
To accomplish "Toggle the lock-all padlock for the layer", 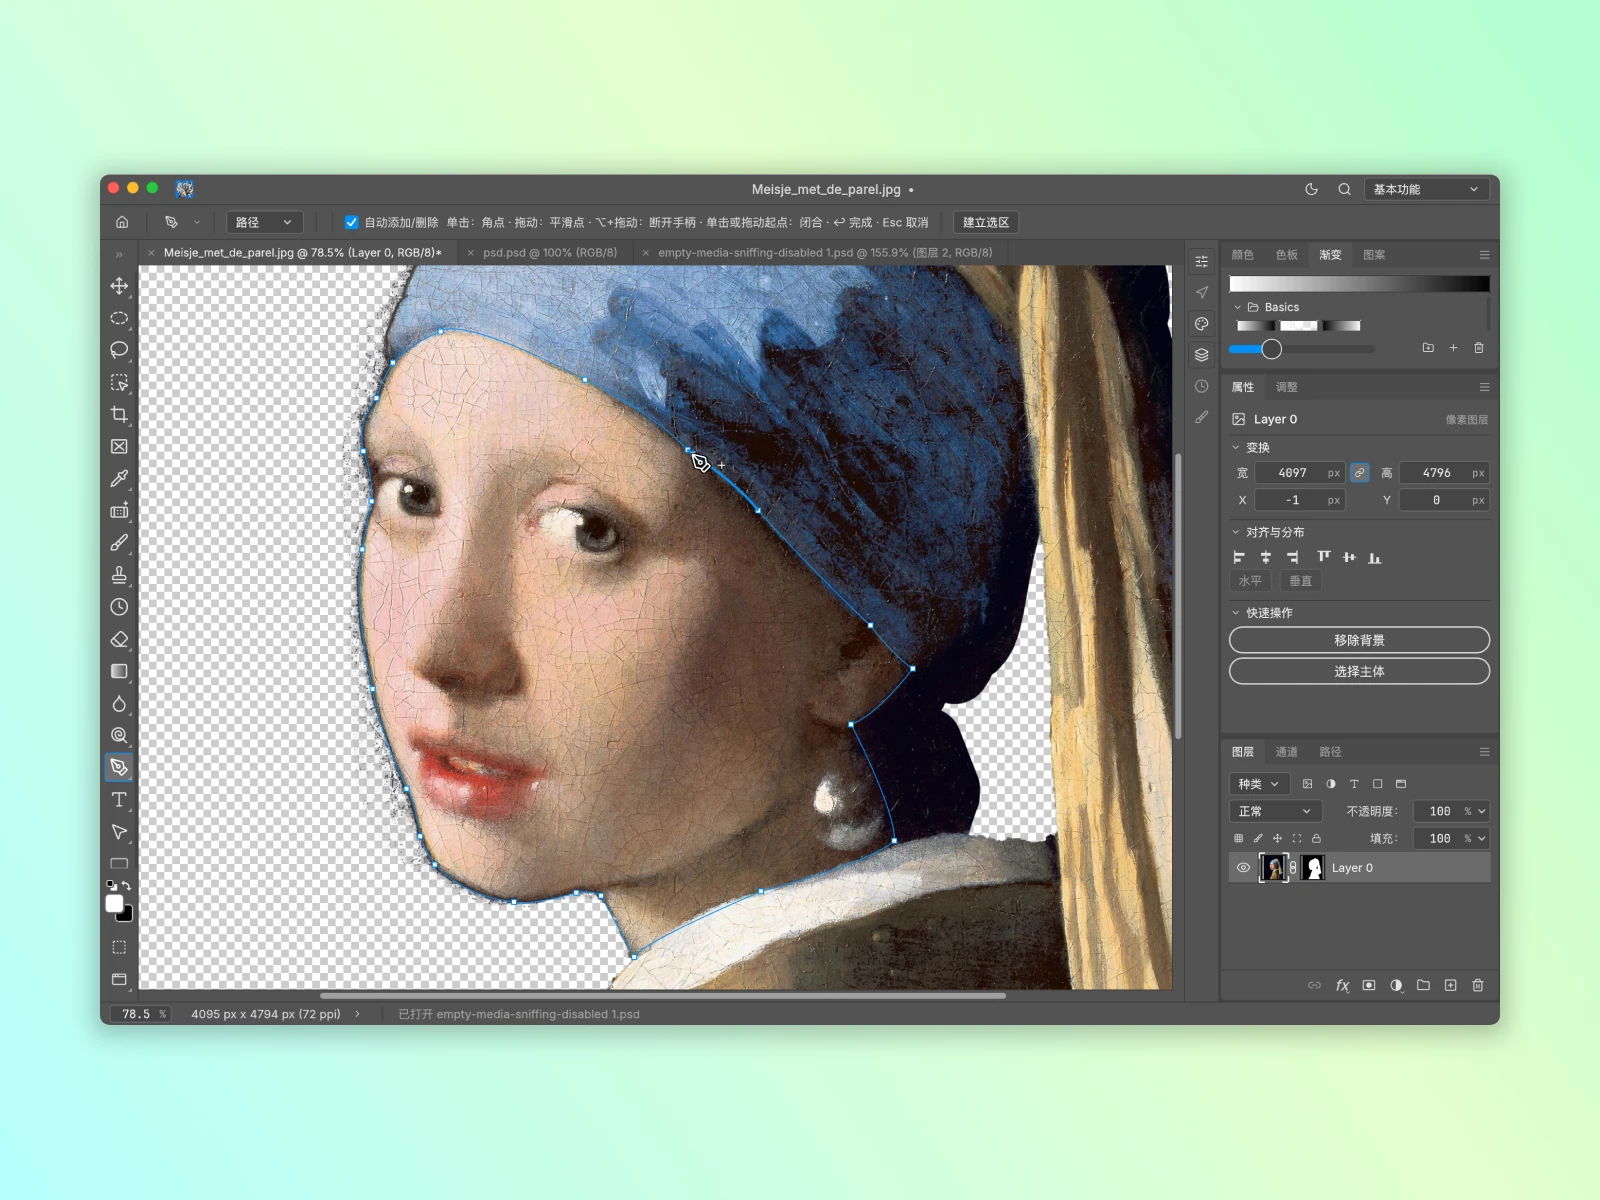I will (x=1317, y=838).
